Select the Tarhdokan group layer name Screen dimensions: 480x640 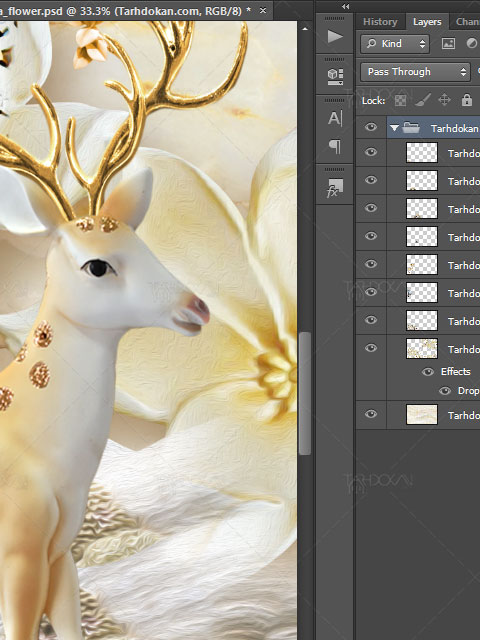click(x=454, y=129)
